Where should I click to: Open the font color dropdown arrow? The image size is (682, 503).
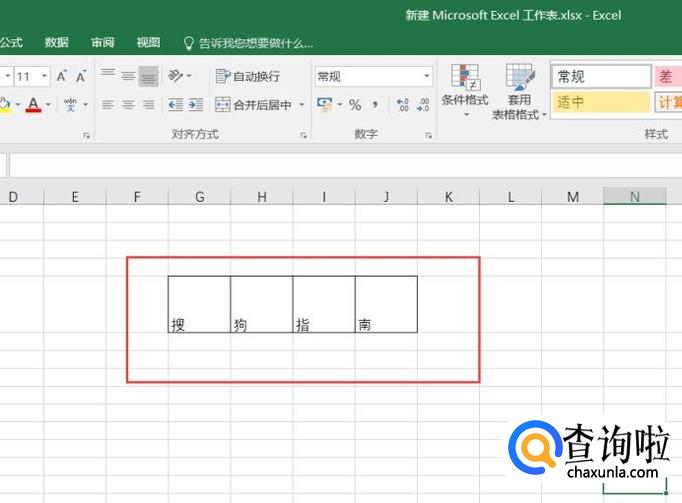[48, 105]
